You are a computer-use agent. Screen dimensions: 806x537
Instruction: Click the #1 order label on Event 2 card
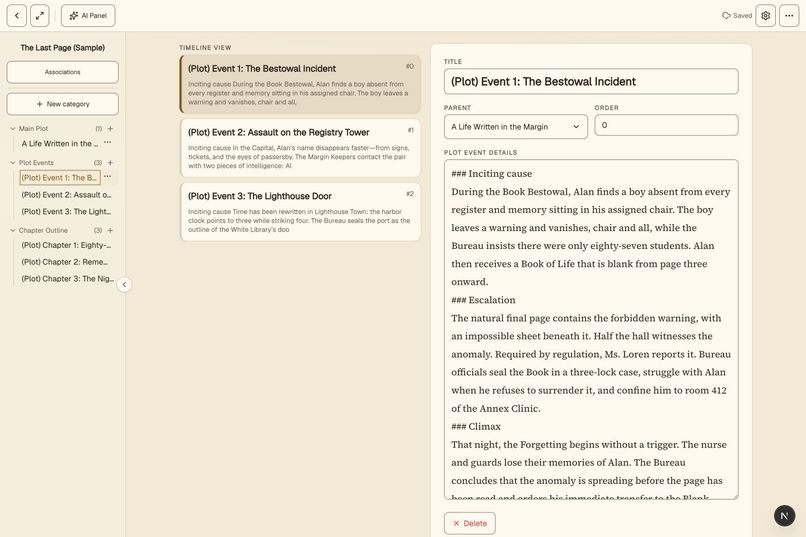[x=410, y=130]
